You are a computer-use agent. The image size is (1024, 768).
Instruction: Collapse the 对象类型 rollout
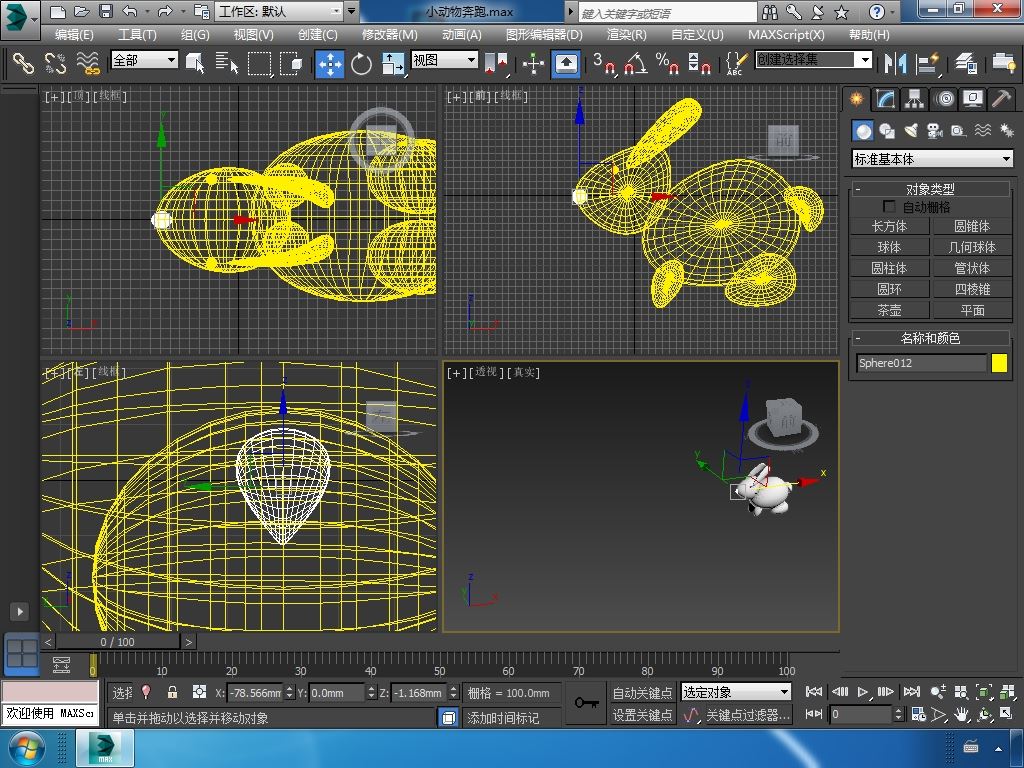click(x=930, y=189)
